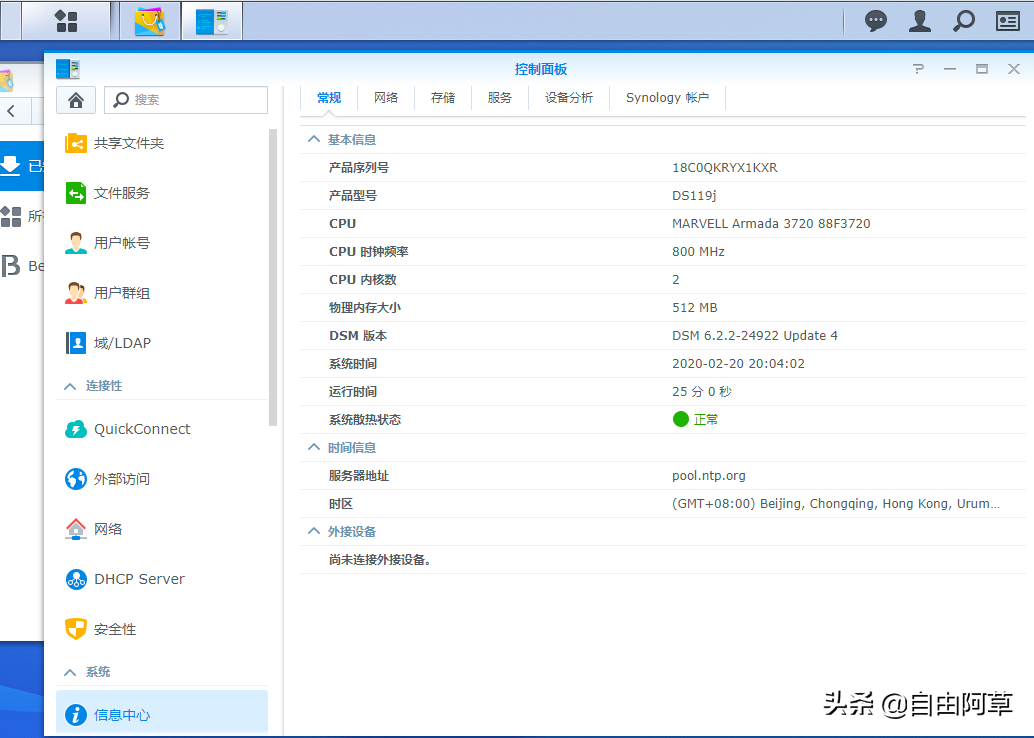
Task: Click the back arrow in Package Center window
Action: 11,111
